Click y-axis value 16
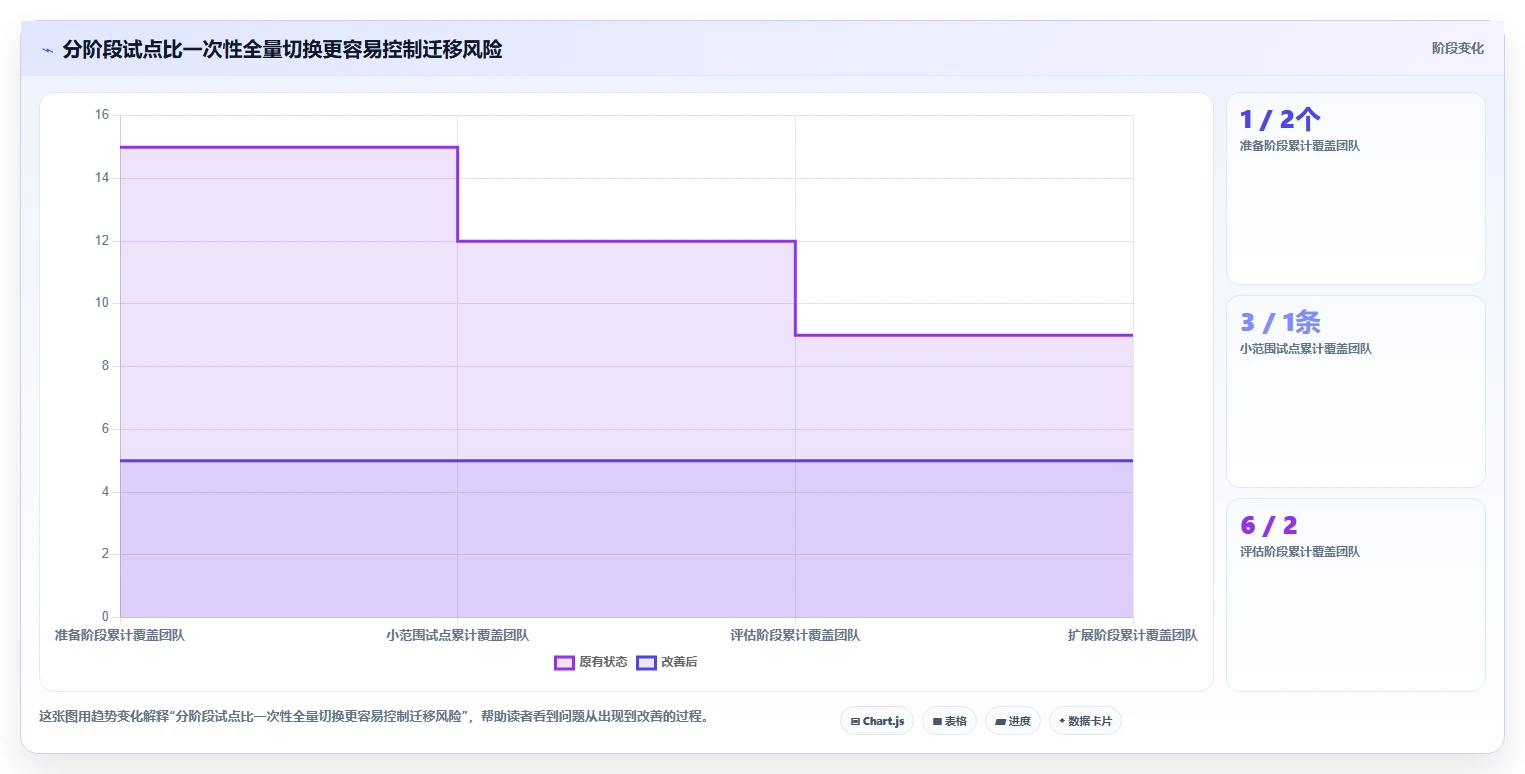 pyautogui.click(x=102, y=115)
